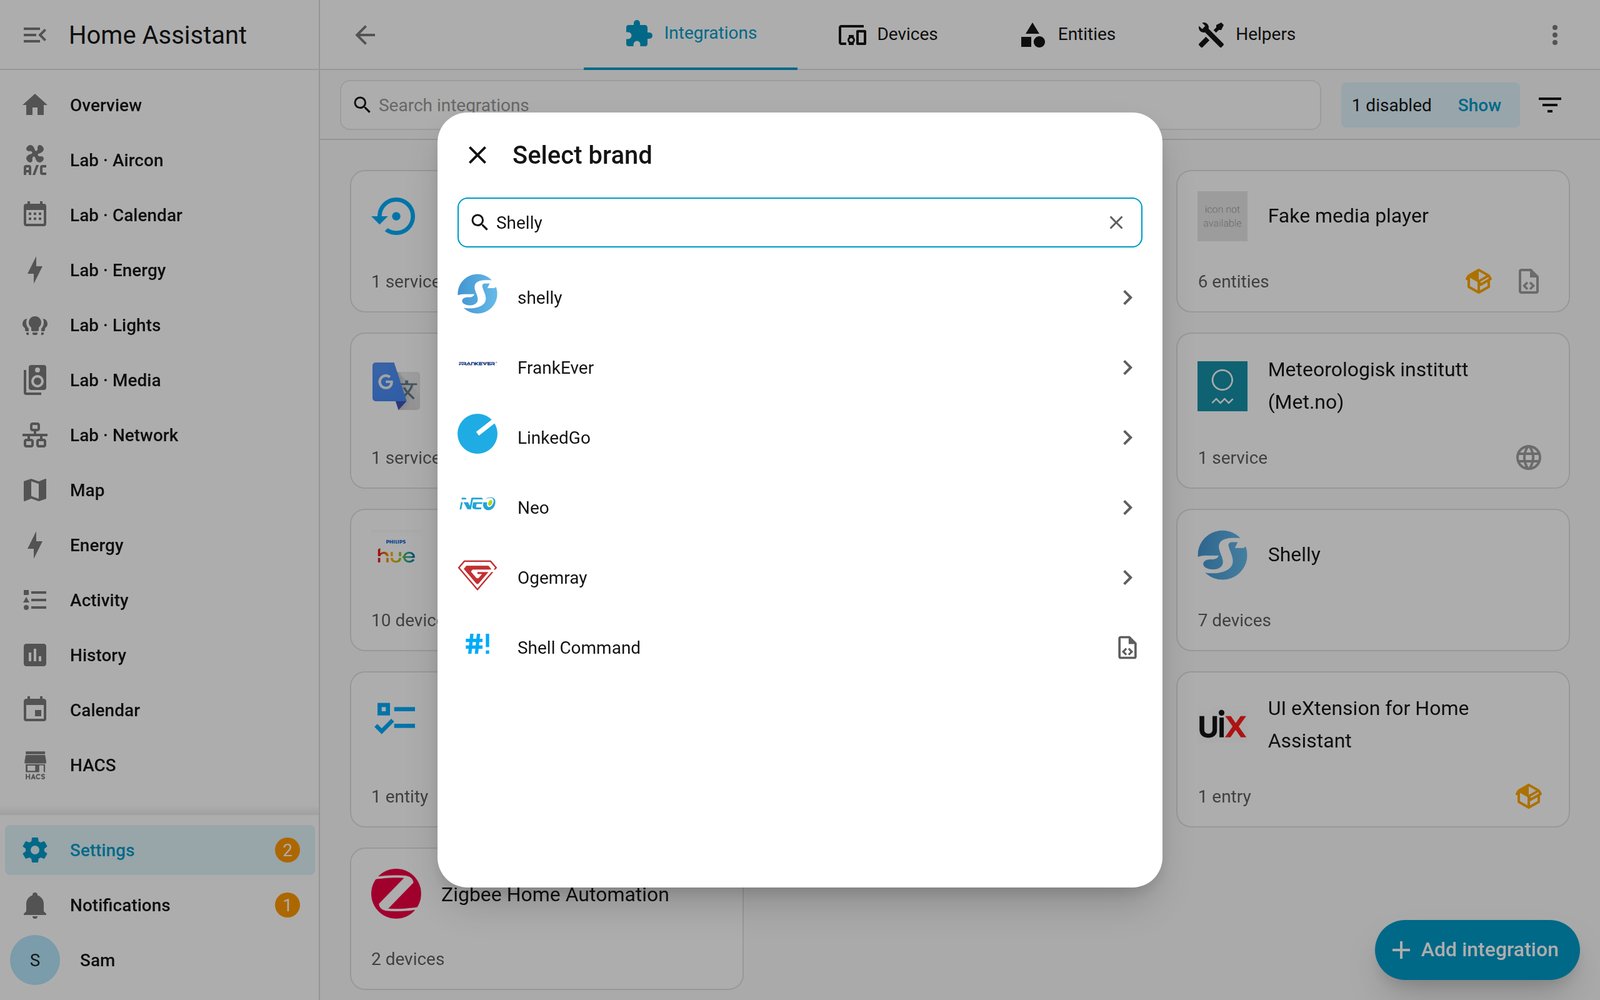This screenshot has width=1600, height=1000.
Task: Close the Select brand dialog
Action: pyautogui.click(x=477, y=155)
